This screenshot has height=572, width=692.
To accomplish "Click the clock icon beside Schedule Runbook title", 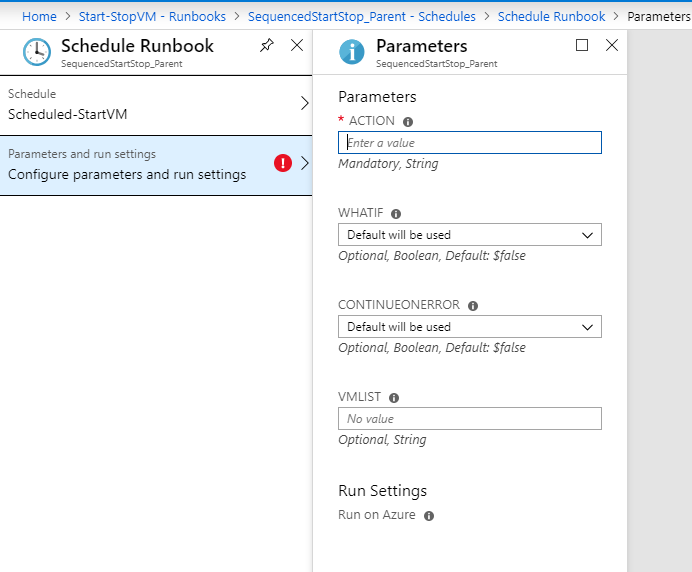I will [36, 52].
